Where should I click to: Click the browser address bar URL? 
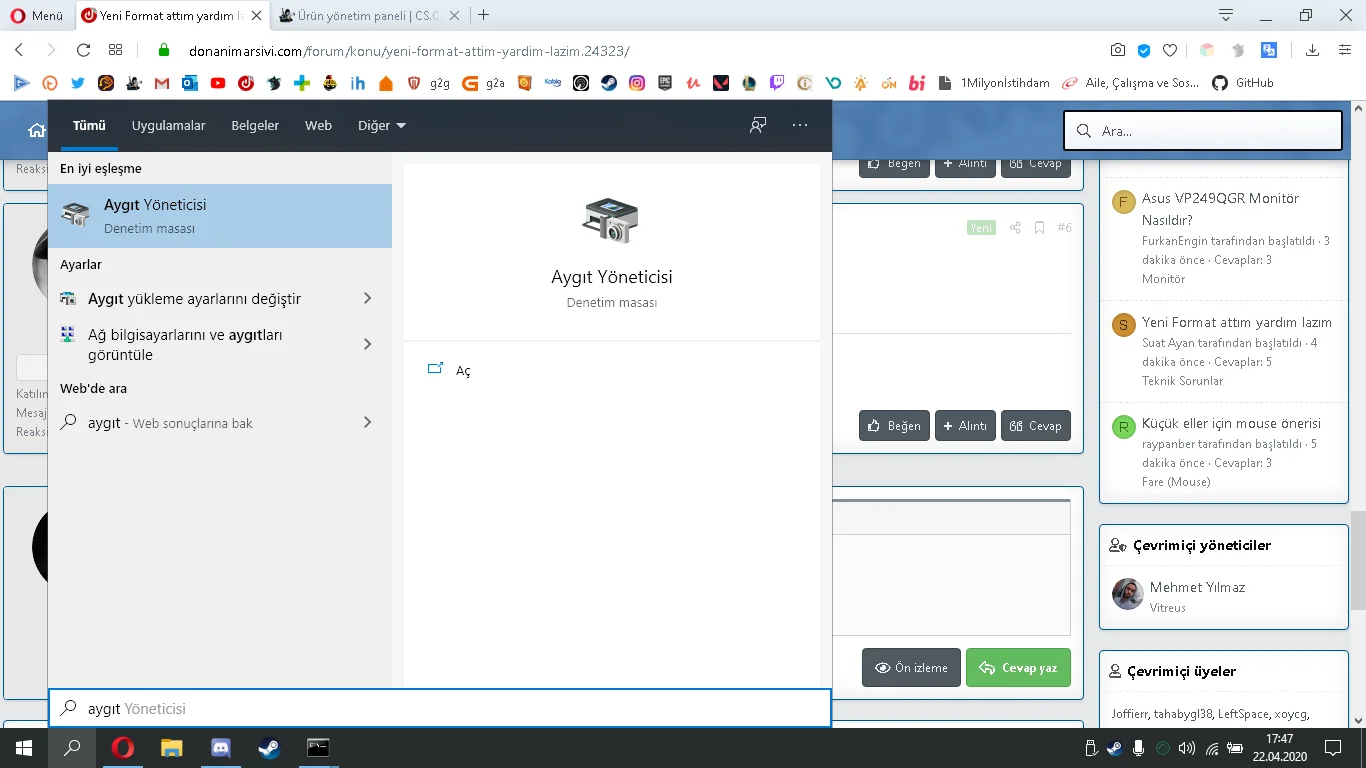tap(408, 51)
